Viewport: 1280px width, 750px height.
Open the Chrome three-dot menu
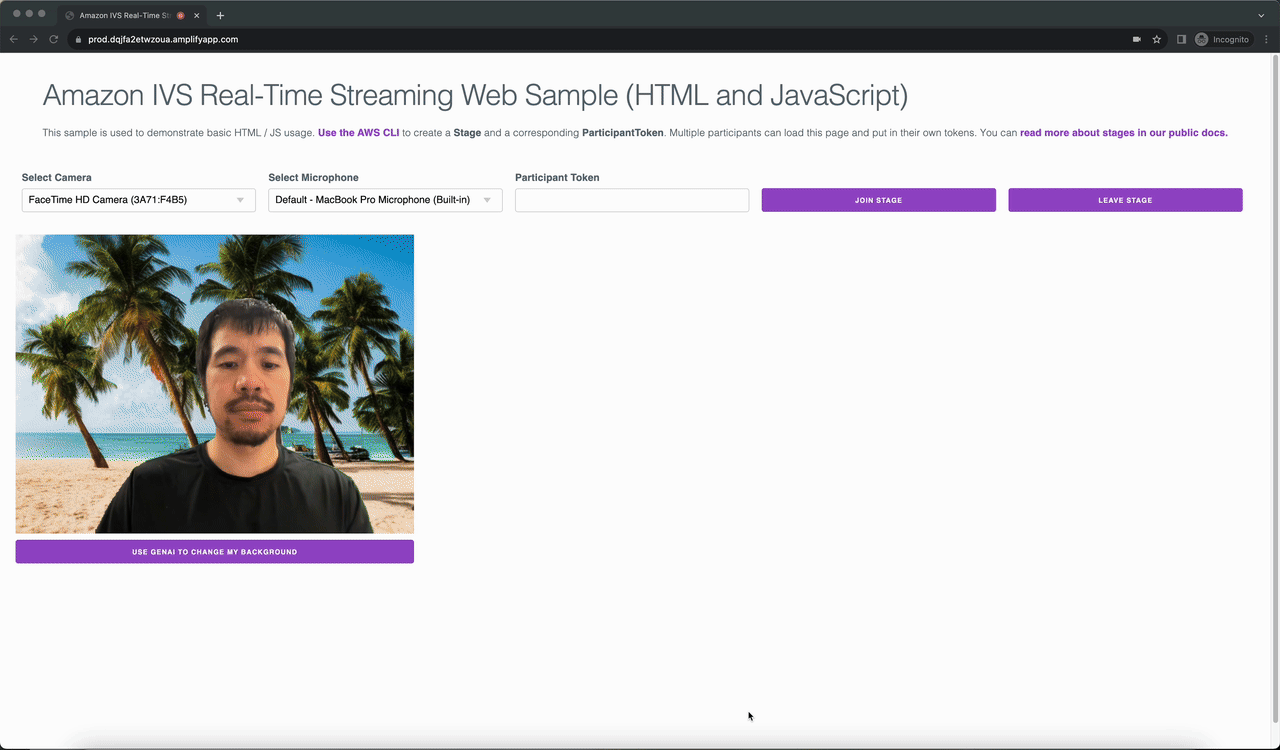point(1267,39)
